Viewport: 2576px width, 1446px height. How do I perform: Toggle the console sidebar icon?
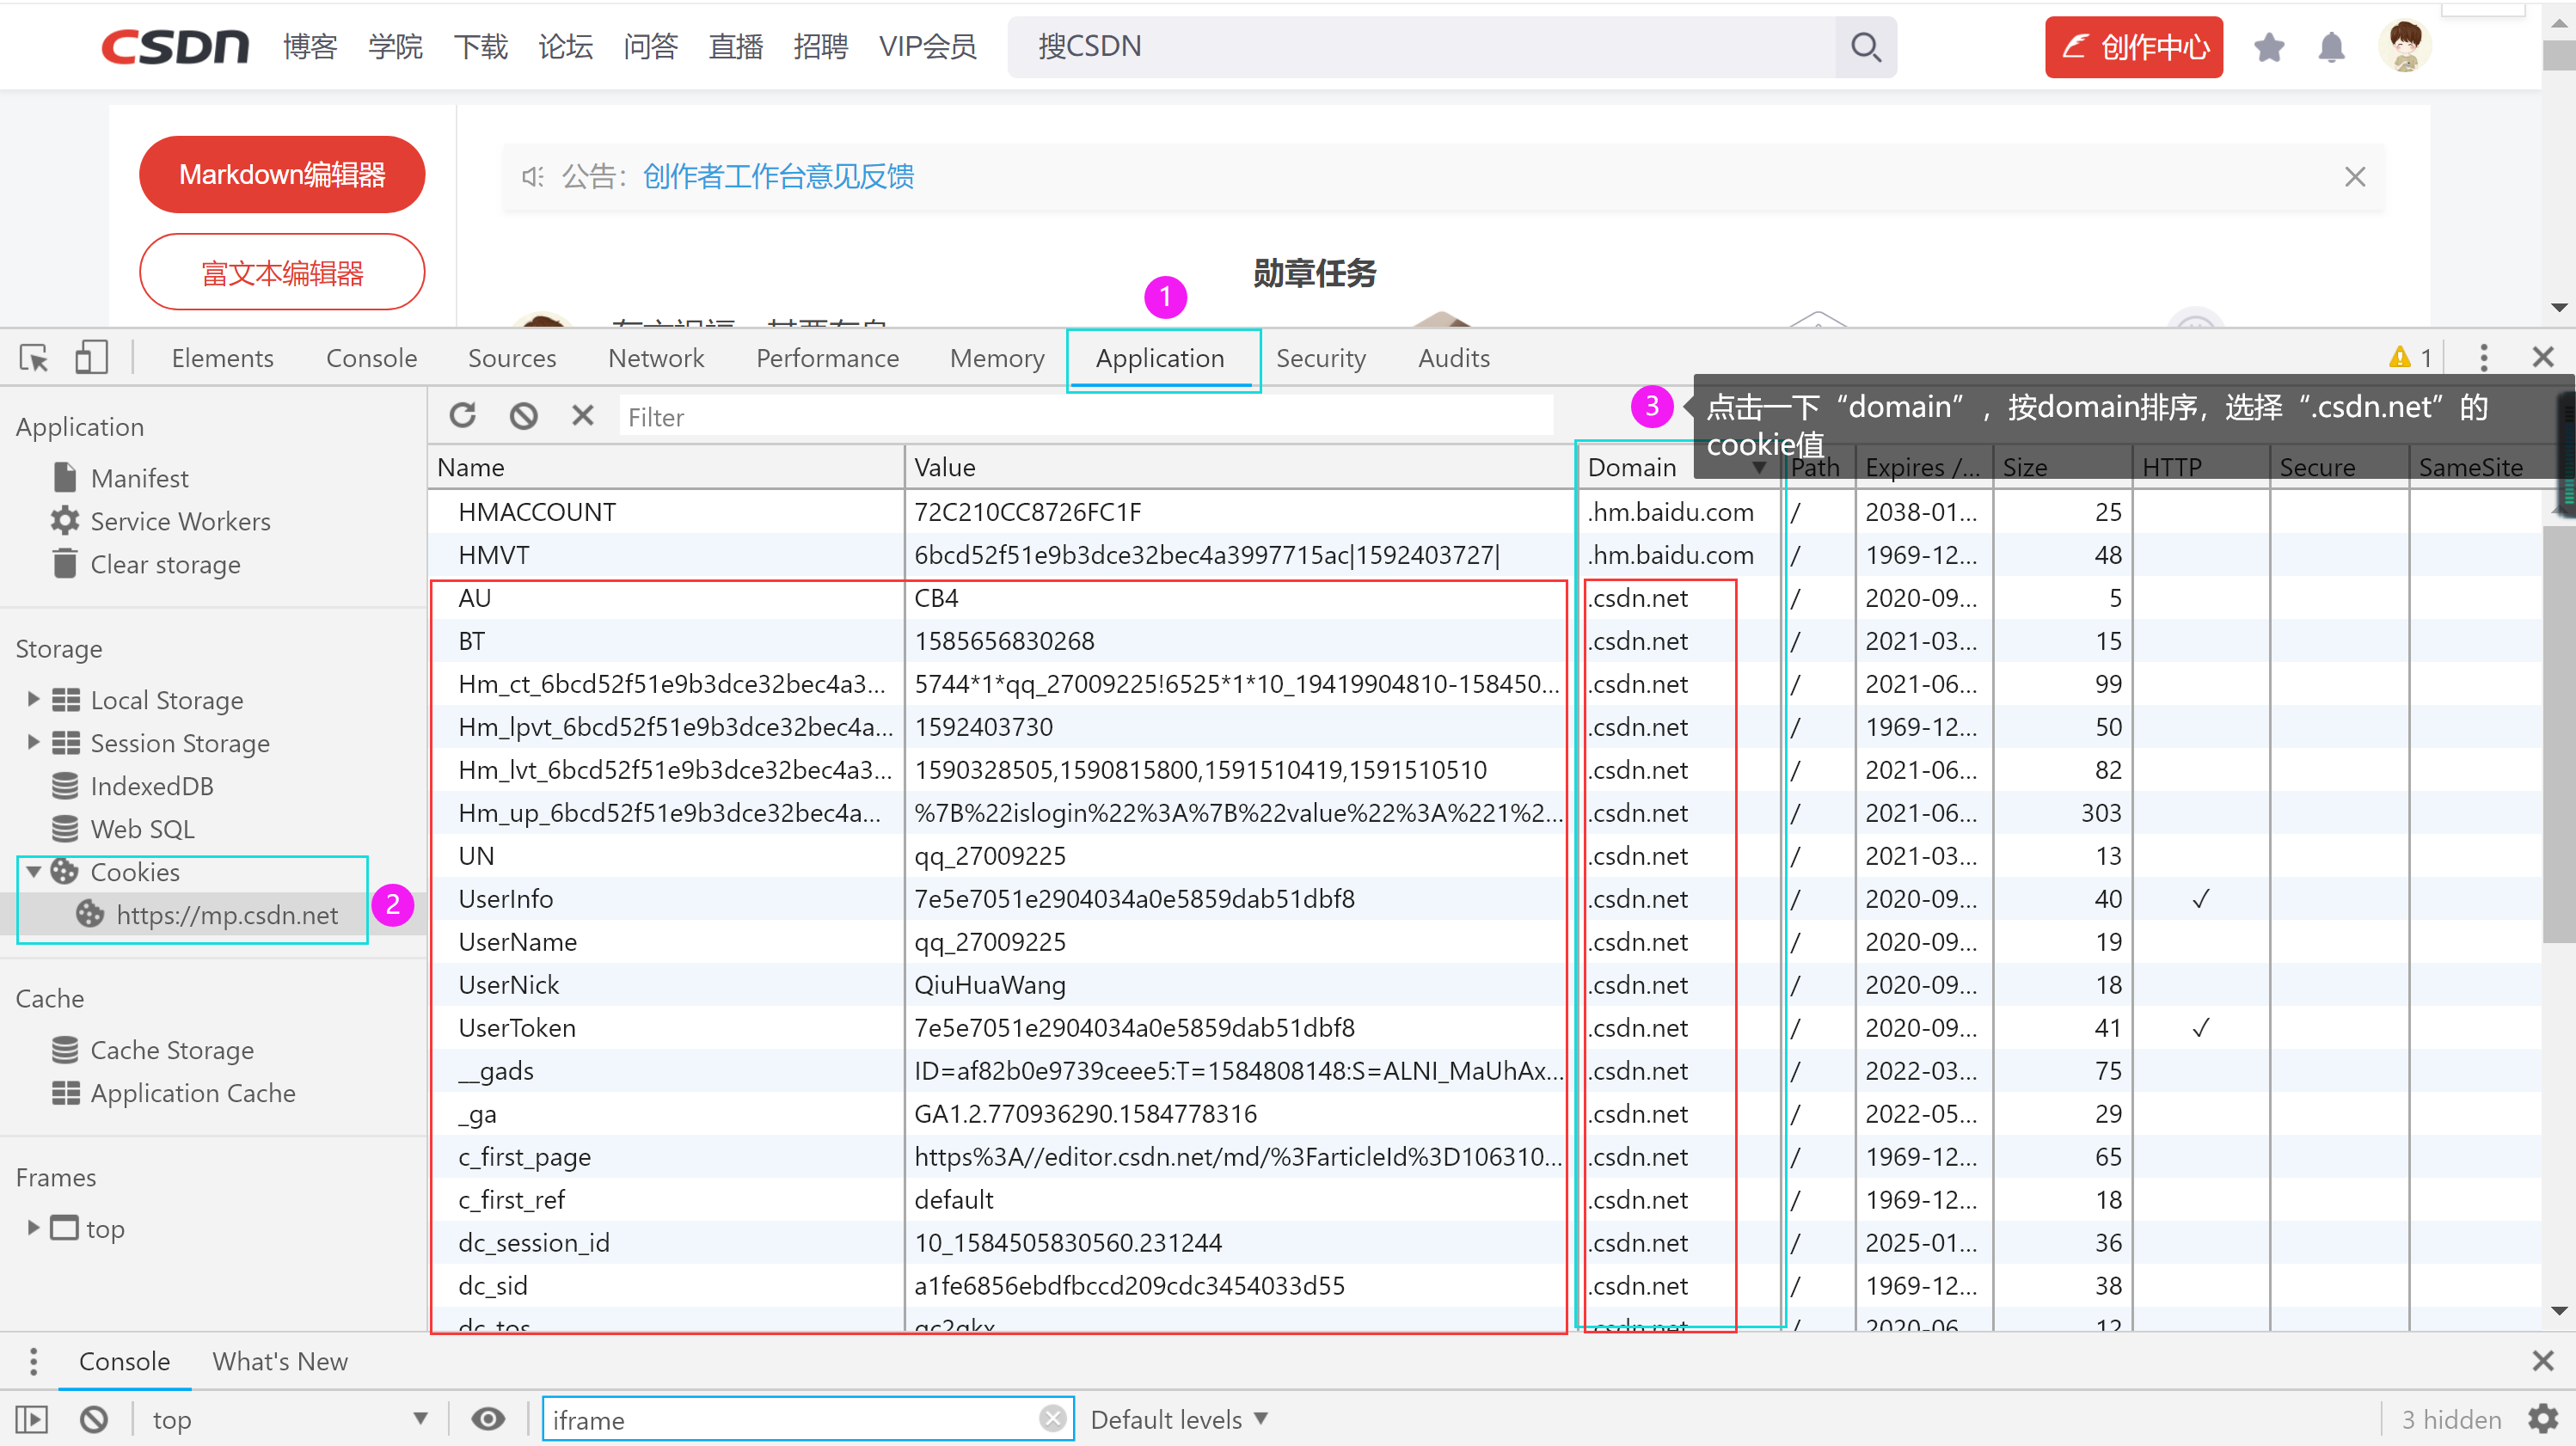coord(32,1419)
